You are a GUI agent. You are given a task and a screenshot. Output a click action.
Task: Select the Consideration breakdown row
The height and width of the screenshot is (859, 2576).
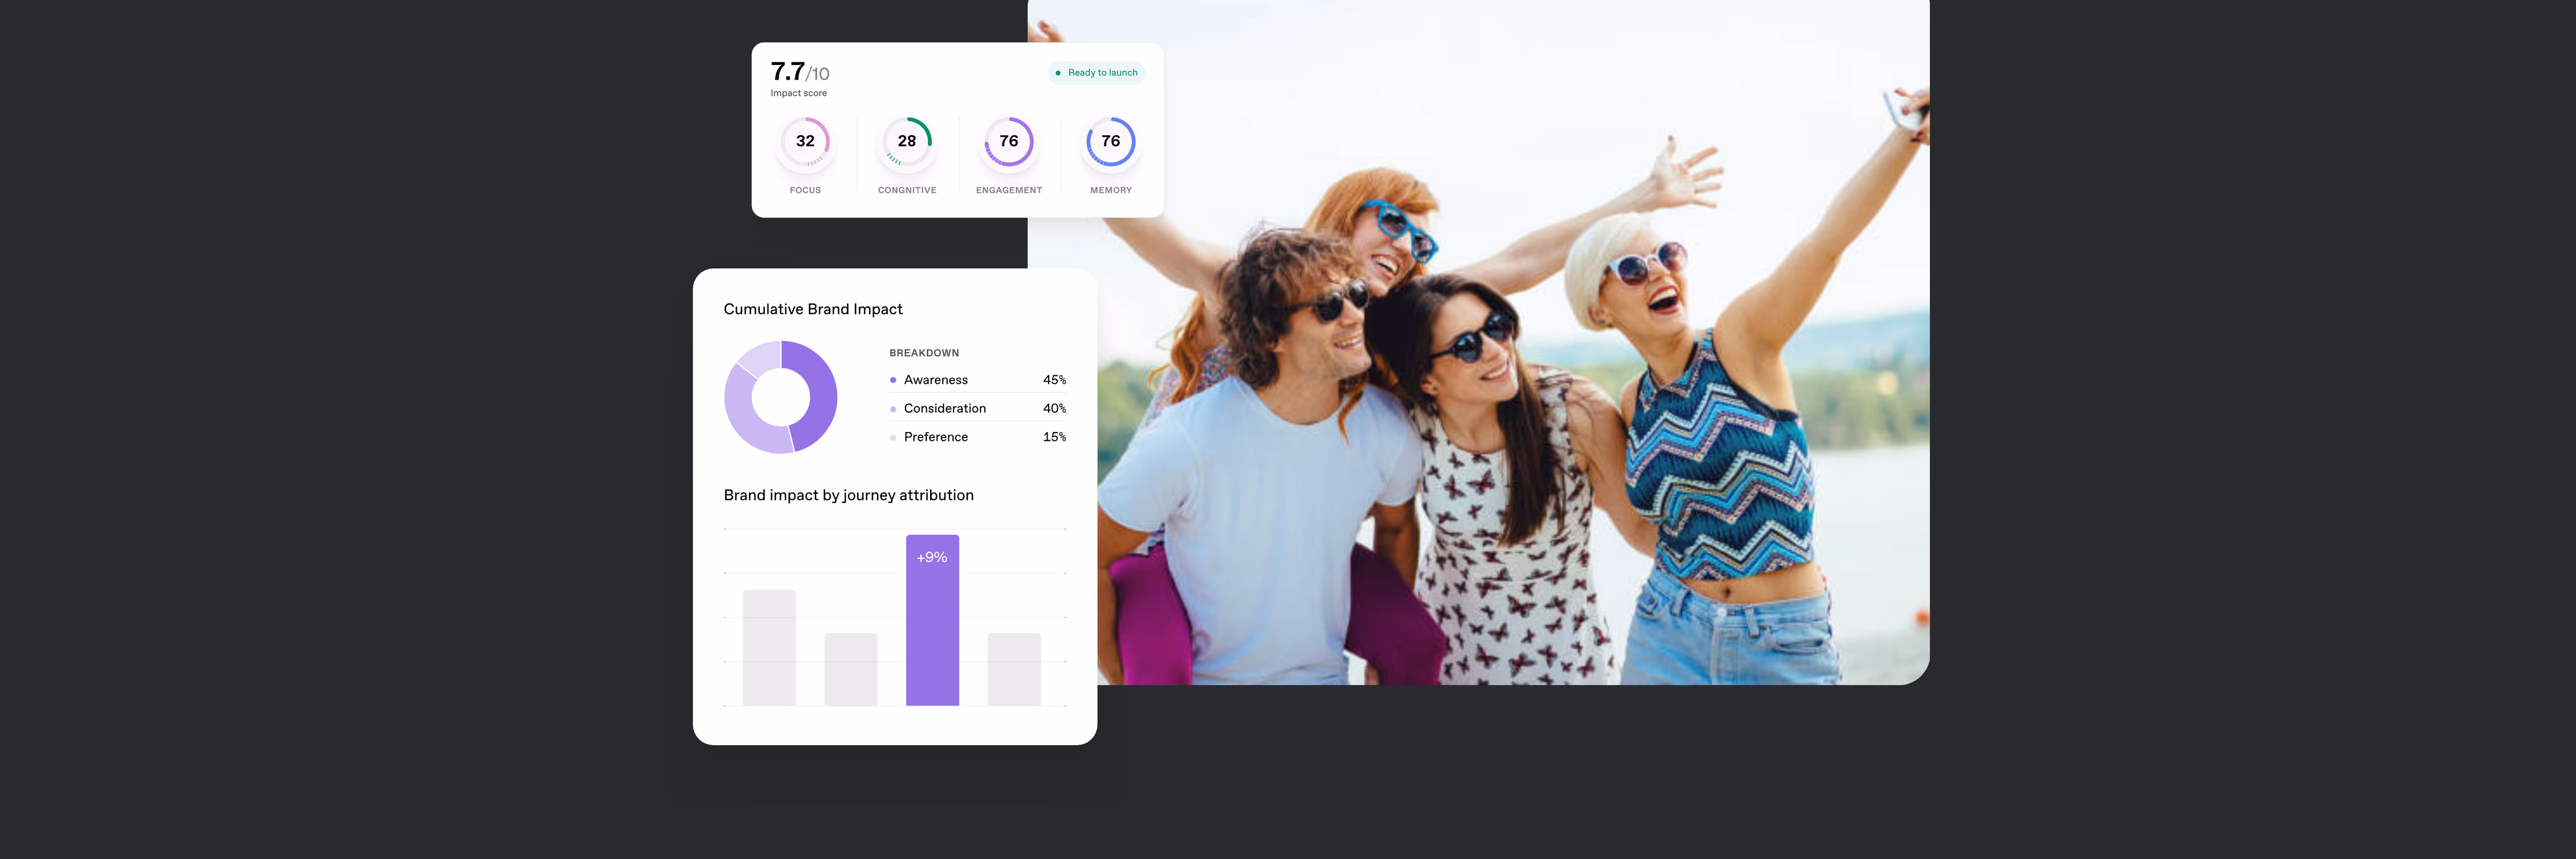point(978,408)
